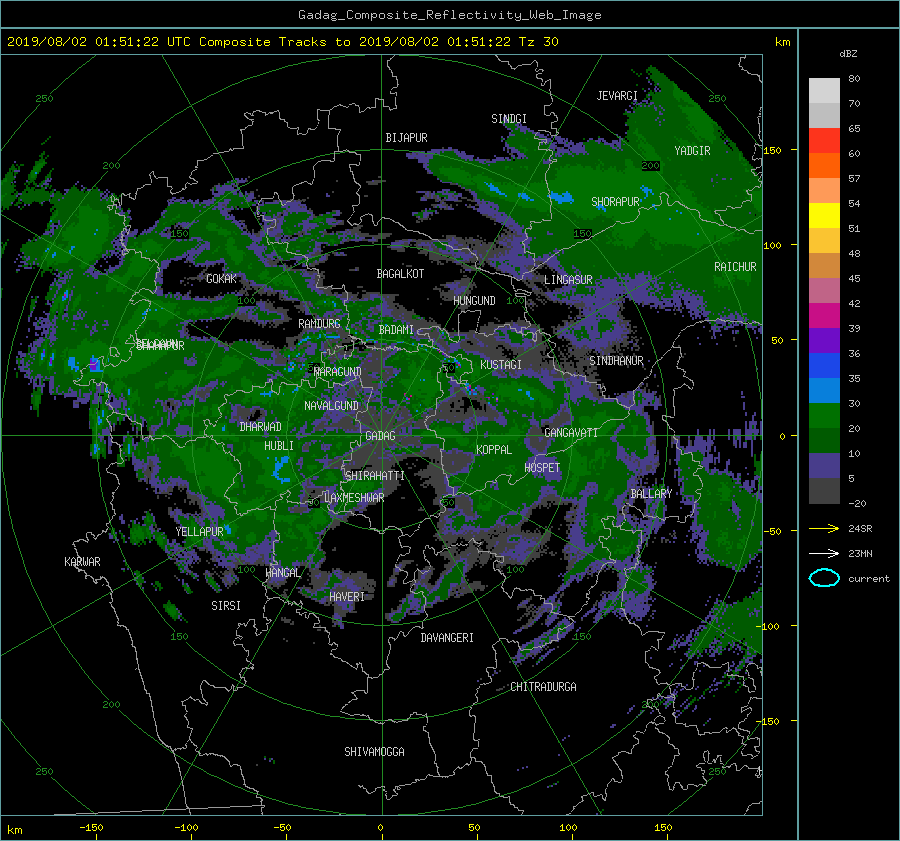Click the red 65 dBZ legend swatch
This screenshot has height=841, width=900.
(x=824, y=140)
